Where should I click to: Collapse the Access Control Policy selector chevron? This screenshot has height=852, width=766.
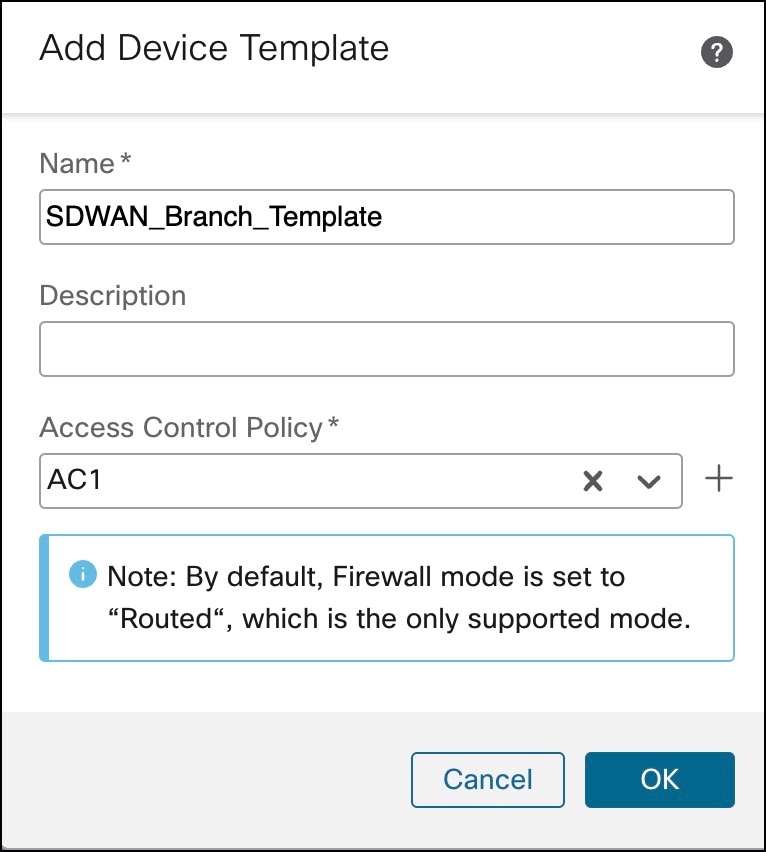click(x=651, y=480)
